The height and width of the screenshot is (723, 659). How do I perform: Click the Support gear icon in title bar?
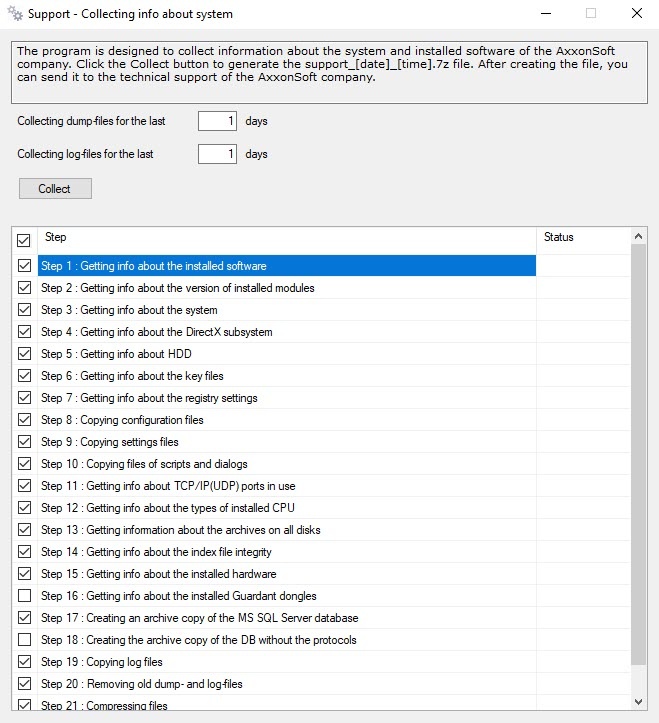point(13,14)
